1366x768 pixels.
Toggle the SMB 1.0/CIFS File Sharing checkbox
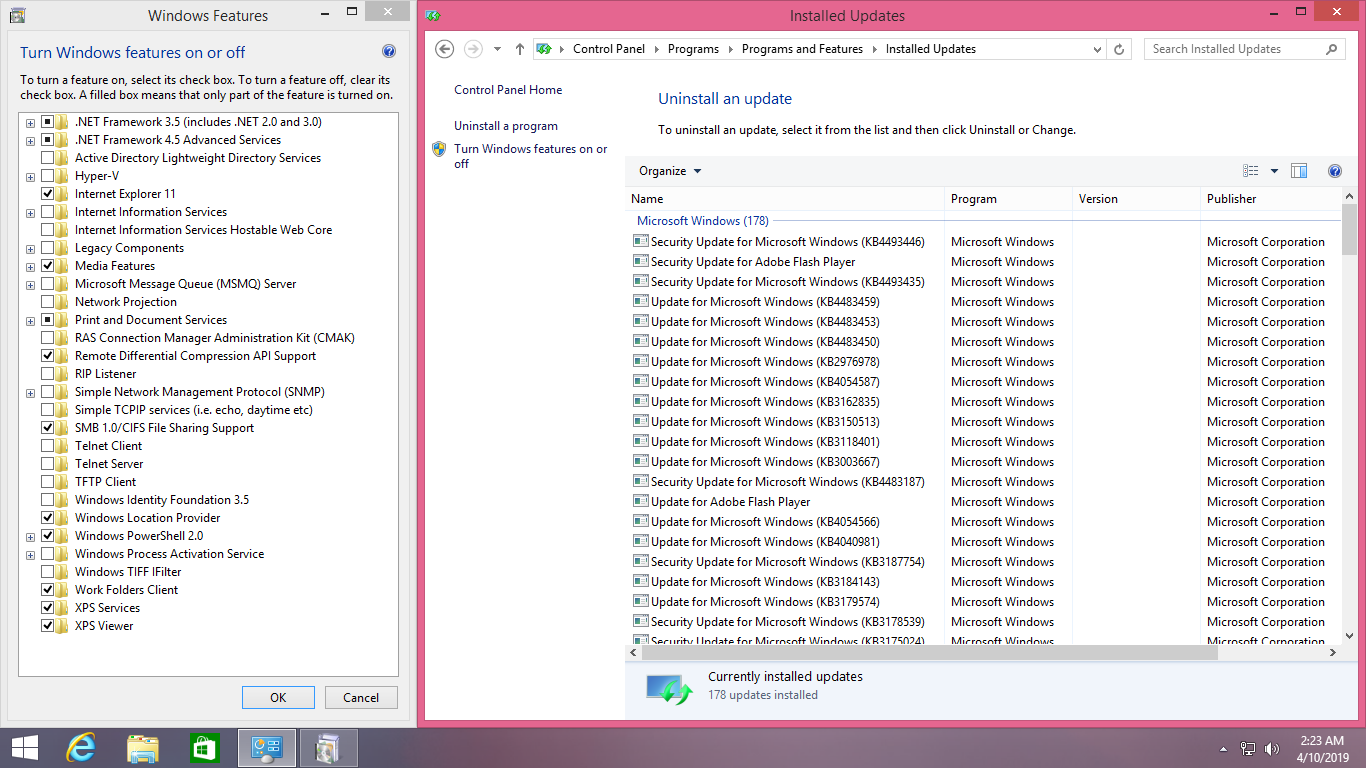click(x=48, y=428)
